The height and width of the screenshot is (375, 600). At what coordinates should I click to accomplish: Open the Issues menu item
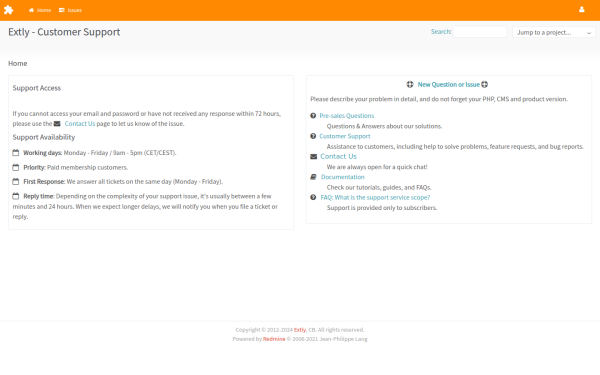(x=70, y=10)
